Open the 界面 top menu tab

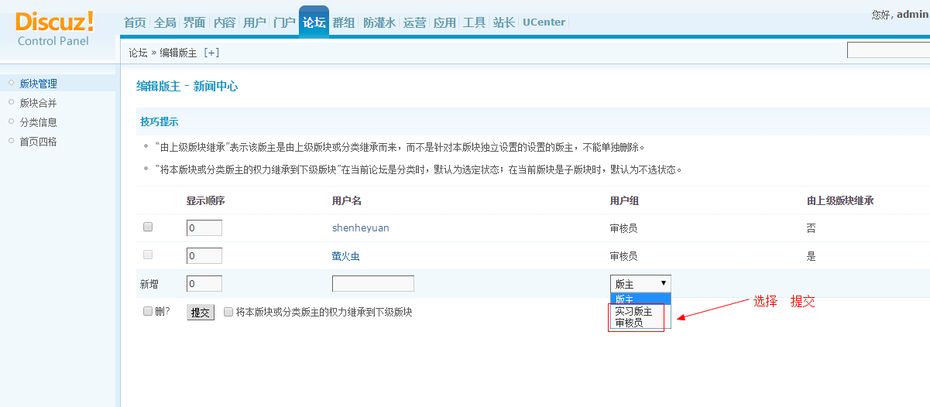coord(195,23)
